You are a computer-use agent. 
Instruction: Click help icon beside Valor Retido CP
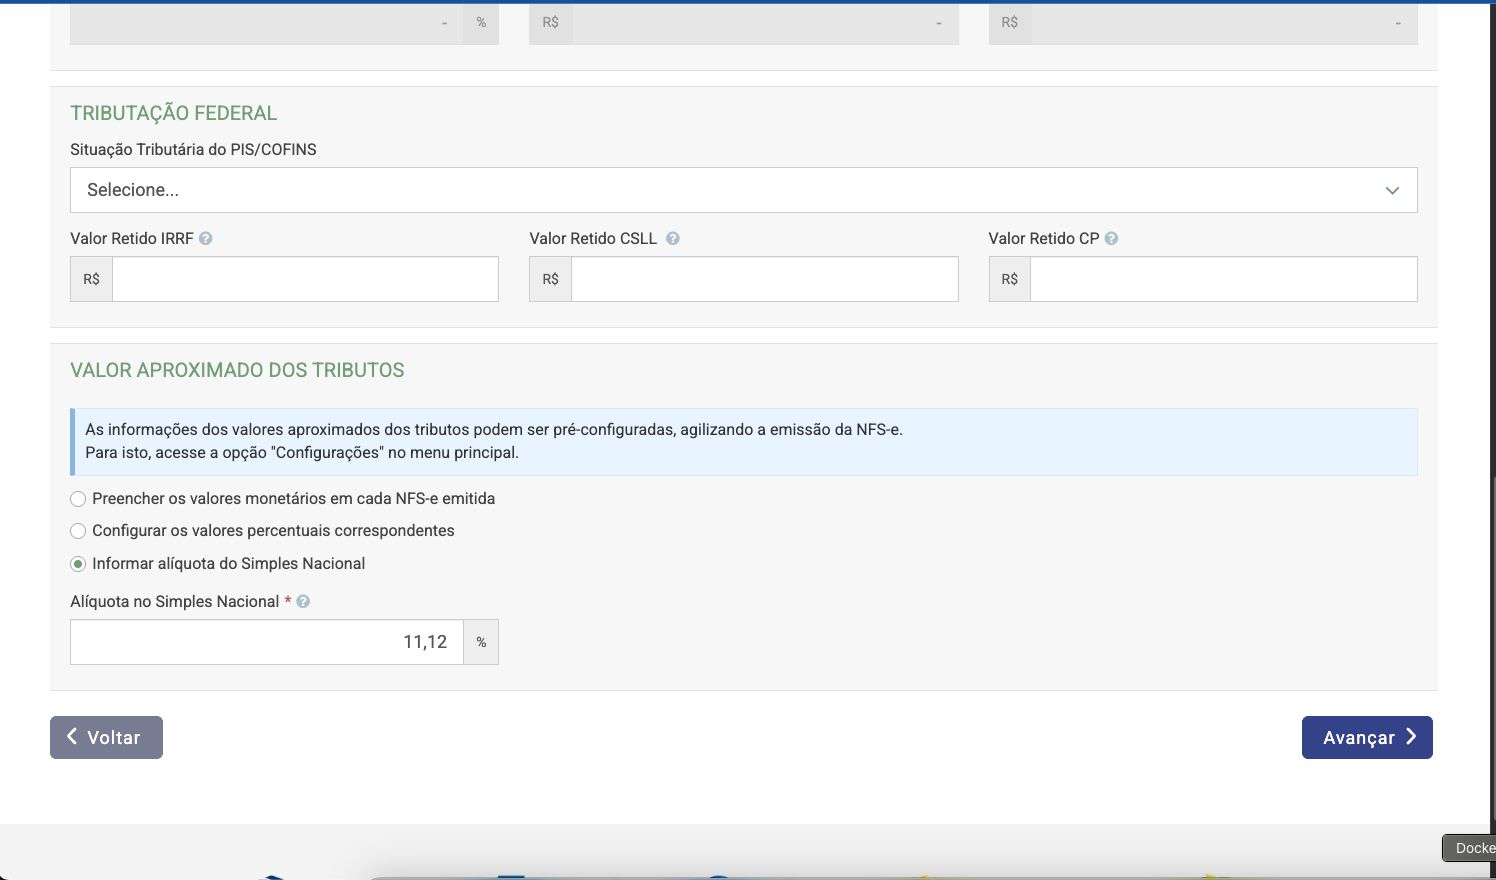(x=1112, y=239)
